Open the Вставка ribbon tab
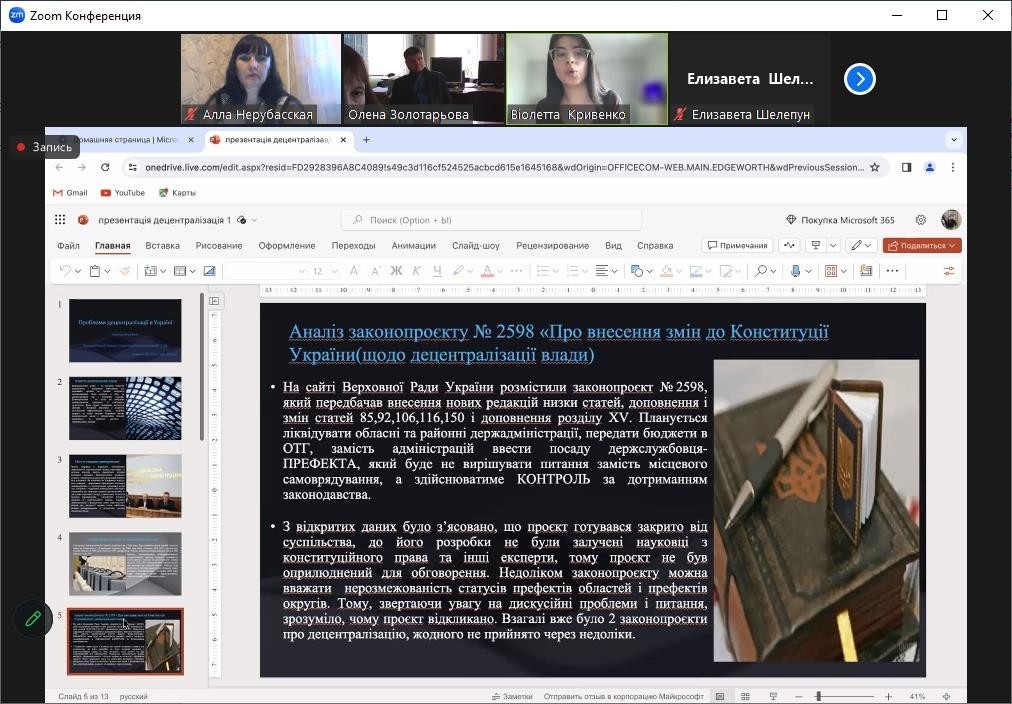The height and width of the screenshot is (704, 1012). pyautogui.click(x=162, y=245)
